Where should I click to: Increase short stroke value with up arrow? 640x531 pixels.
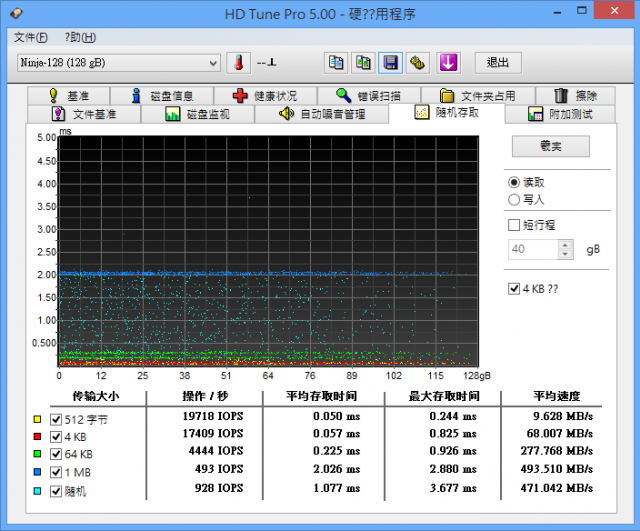pos(565,245)
